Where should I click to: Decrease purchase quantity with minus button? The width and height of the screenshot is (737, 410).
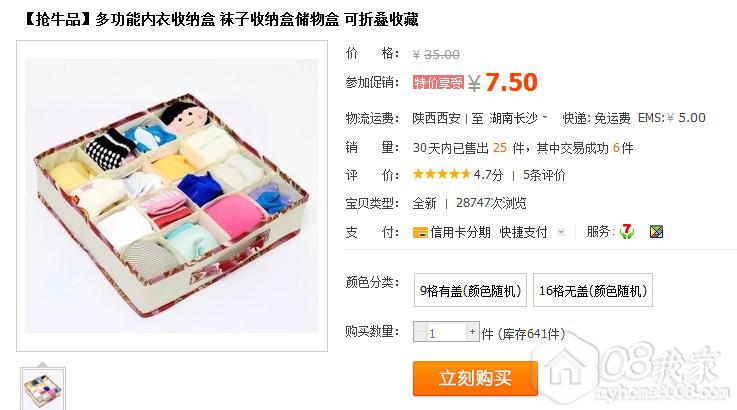pyautogui.click(x=420, y=331)
